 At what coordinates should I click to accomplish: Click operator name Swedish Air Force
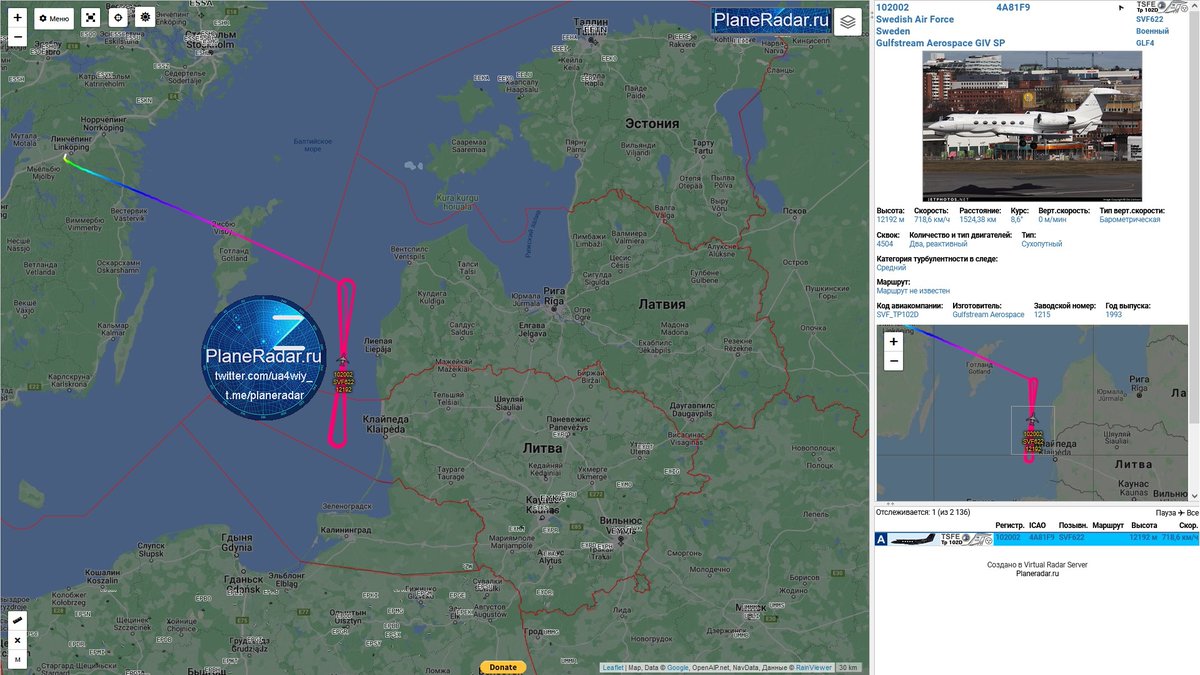pyautogui.click(x=915, y=19)
